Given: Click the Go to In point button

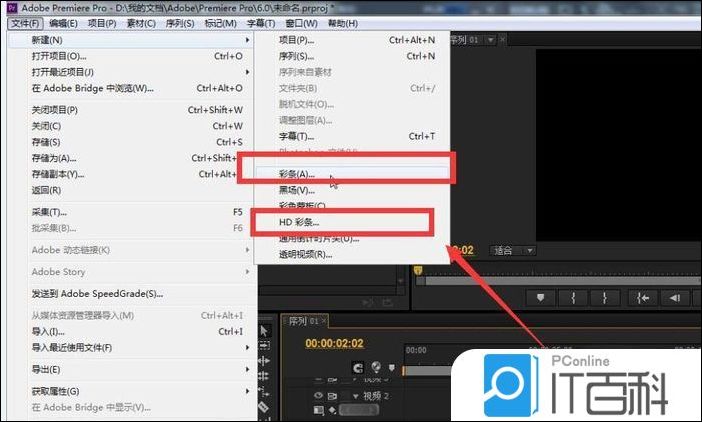Looking at the screenshot, I should point(642,298).
